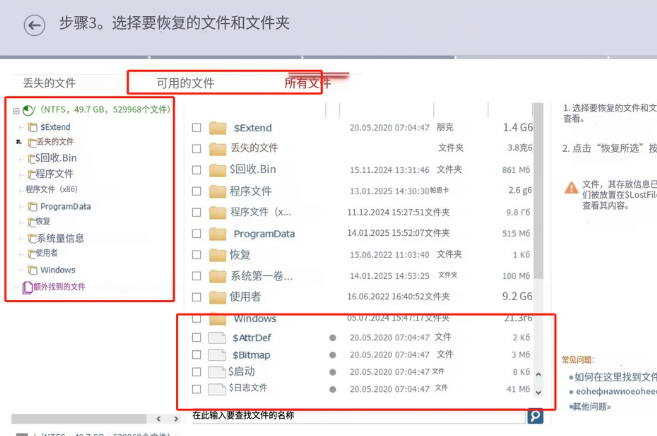Open the eohe... FAQ link
The width and height of the screenshot is (657, 436).
pos(616,392)
